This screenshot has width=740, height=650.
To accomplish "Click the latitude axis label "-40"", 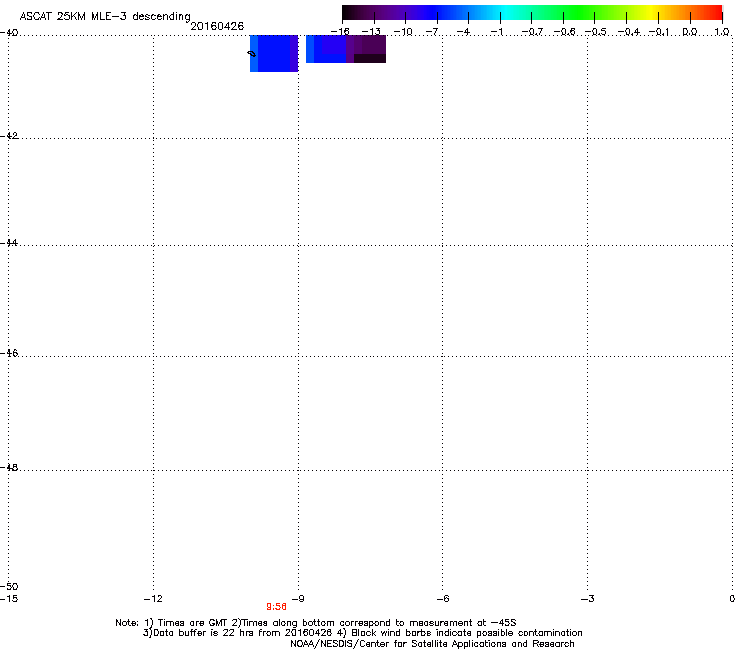I will coord(9,33).
